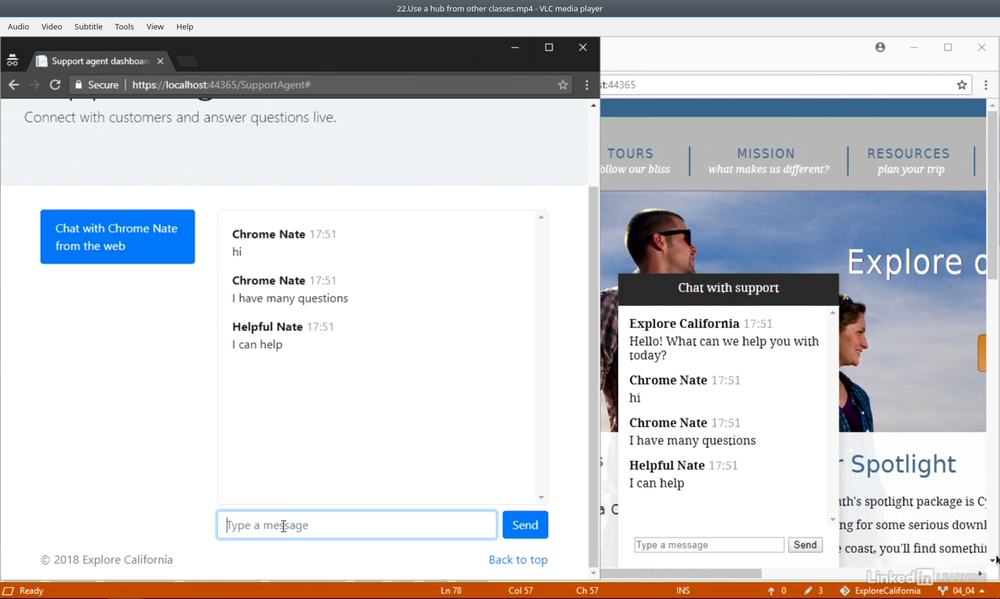Viewport: 1000px width, 599px height.
Task: Click the Chat with support header
Action: pyautogui.click(x=728, y=288)
